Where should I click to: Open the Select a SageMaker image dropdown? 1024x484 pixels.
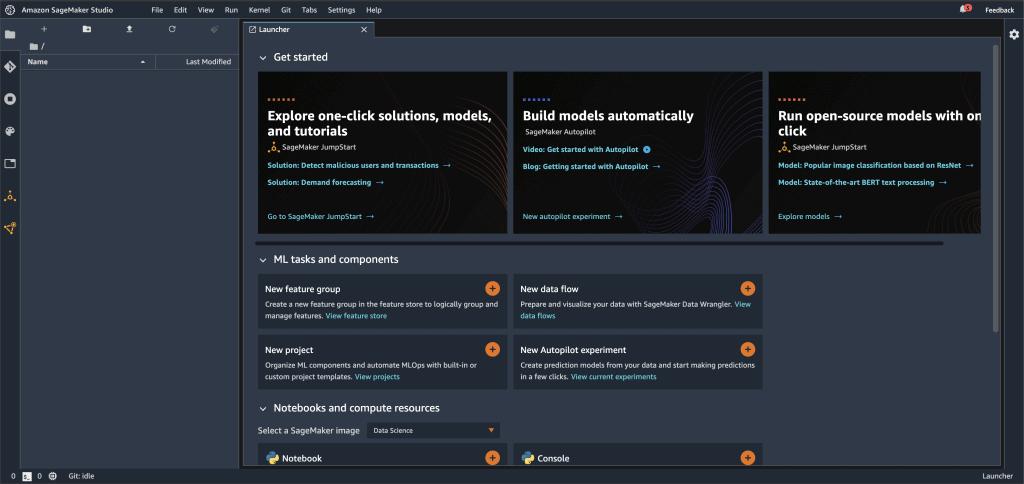433,430
